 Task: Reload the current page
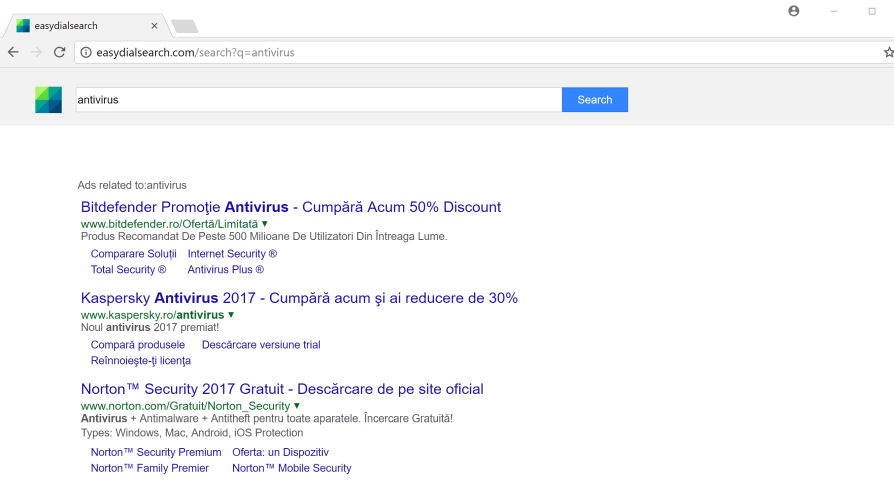click(59, 52)
